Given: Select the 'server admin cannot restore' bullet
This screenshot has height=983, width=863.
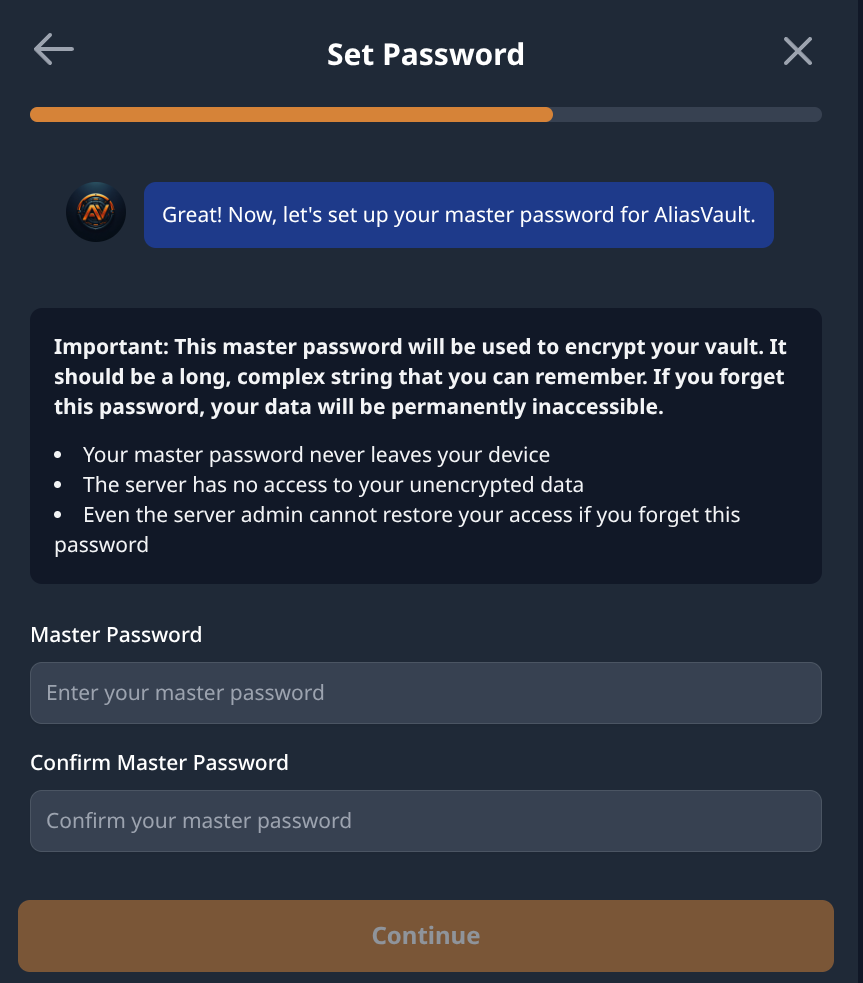Looking at the screenshot, I should (x=411, y=515).
